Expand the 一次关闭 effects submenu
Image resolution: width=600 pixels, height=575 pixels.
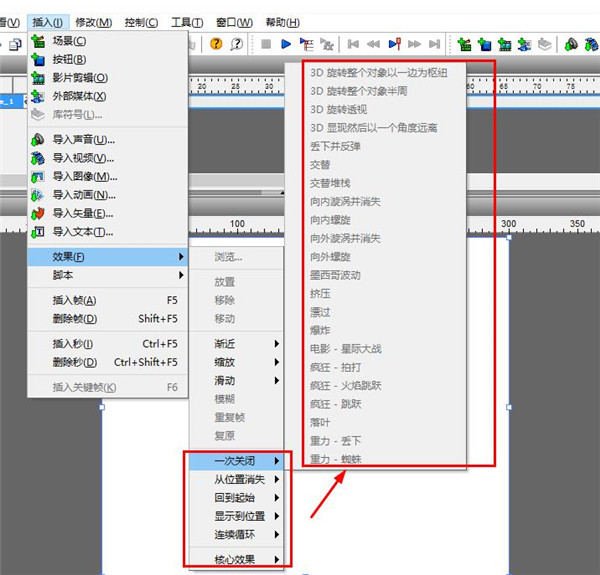236,462
